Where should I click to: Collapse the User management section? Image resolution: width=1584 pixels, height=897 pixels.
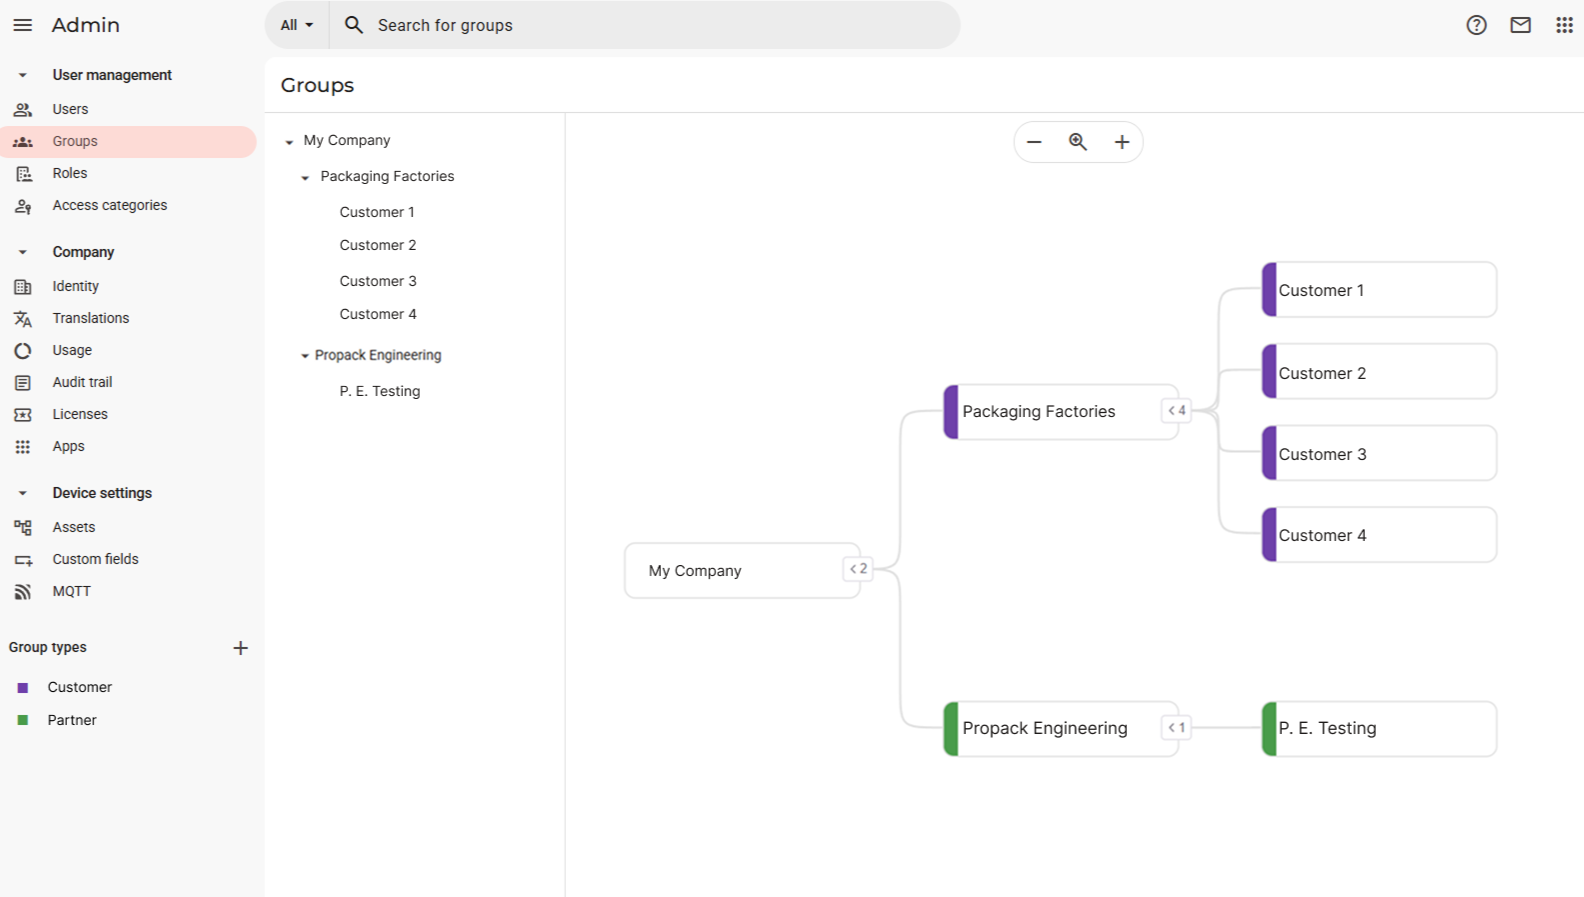pyautogui.click(x=22, y=75)
